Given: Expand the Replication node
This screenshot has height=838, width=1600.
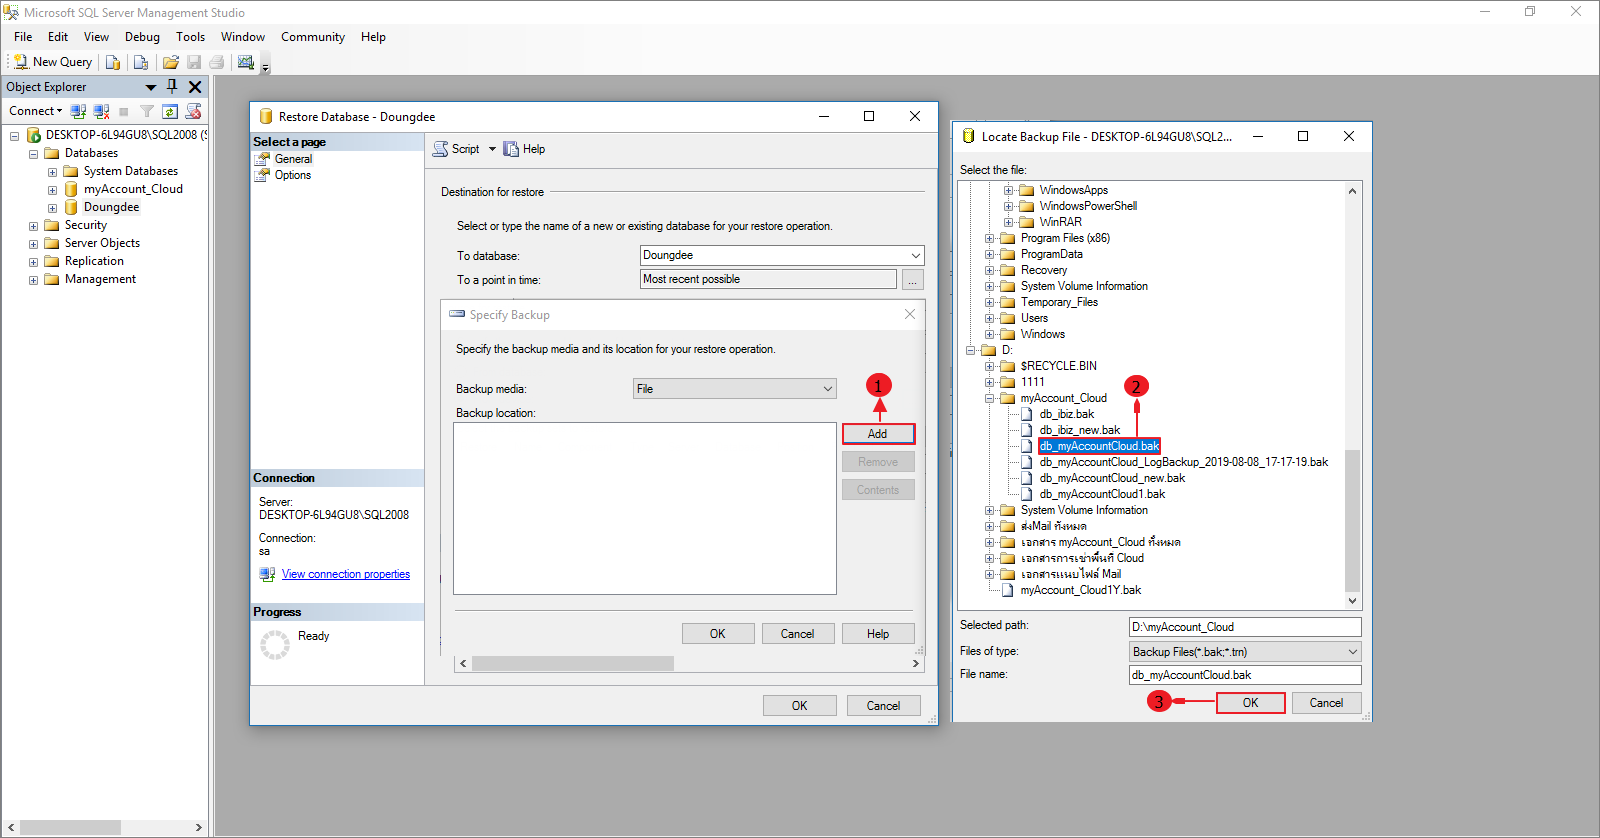Looking at the screenshot, I should [x=33, y=262].
